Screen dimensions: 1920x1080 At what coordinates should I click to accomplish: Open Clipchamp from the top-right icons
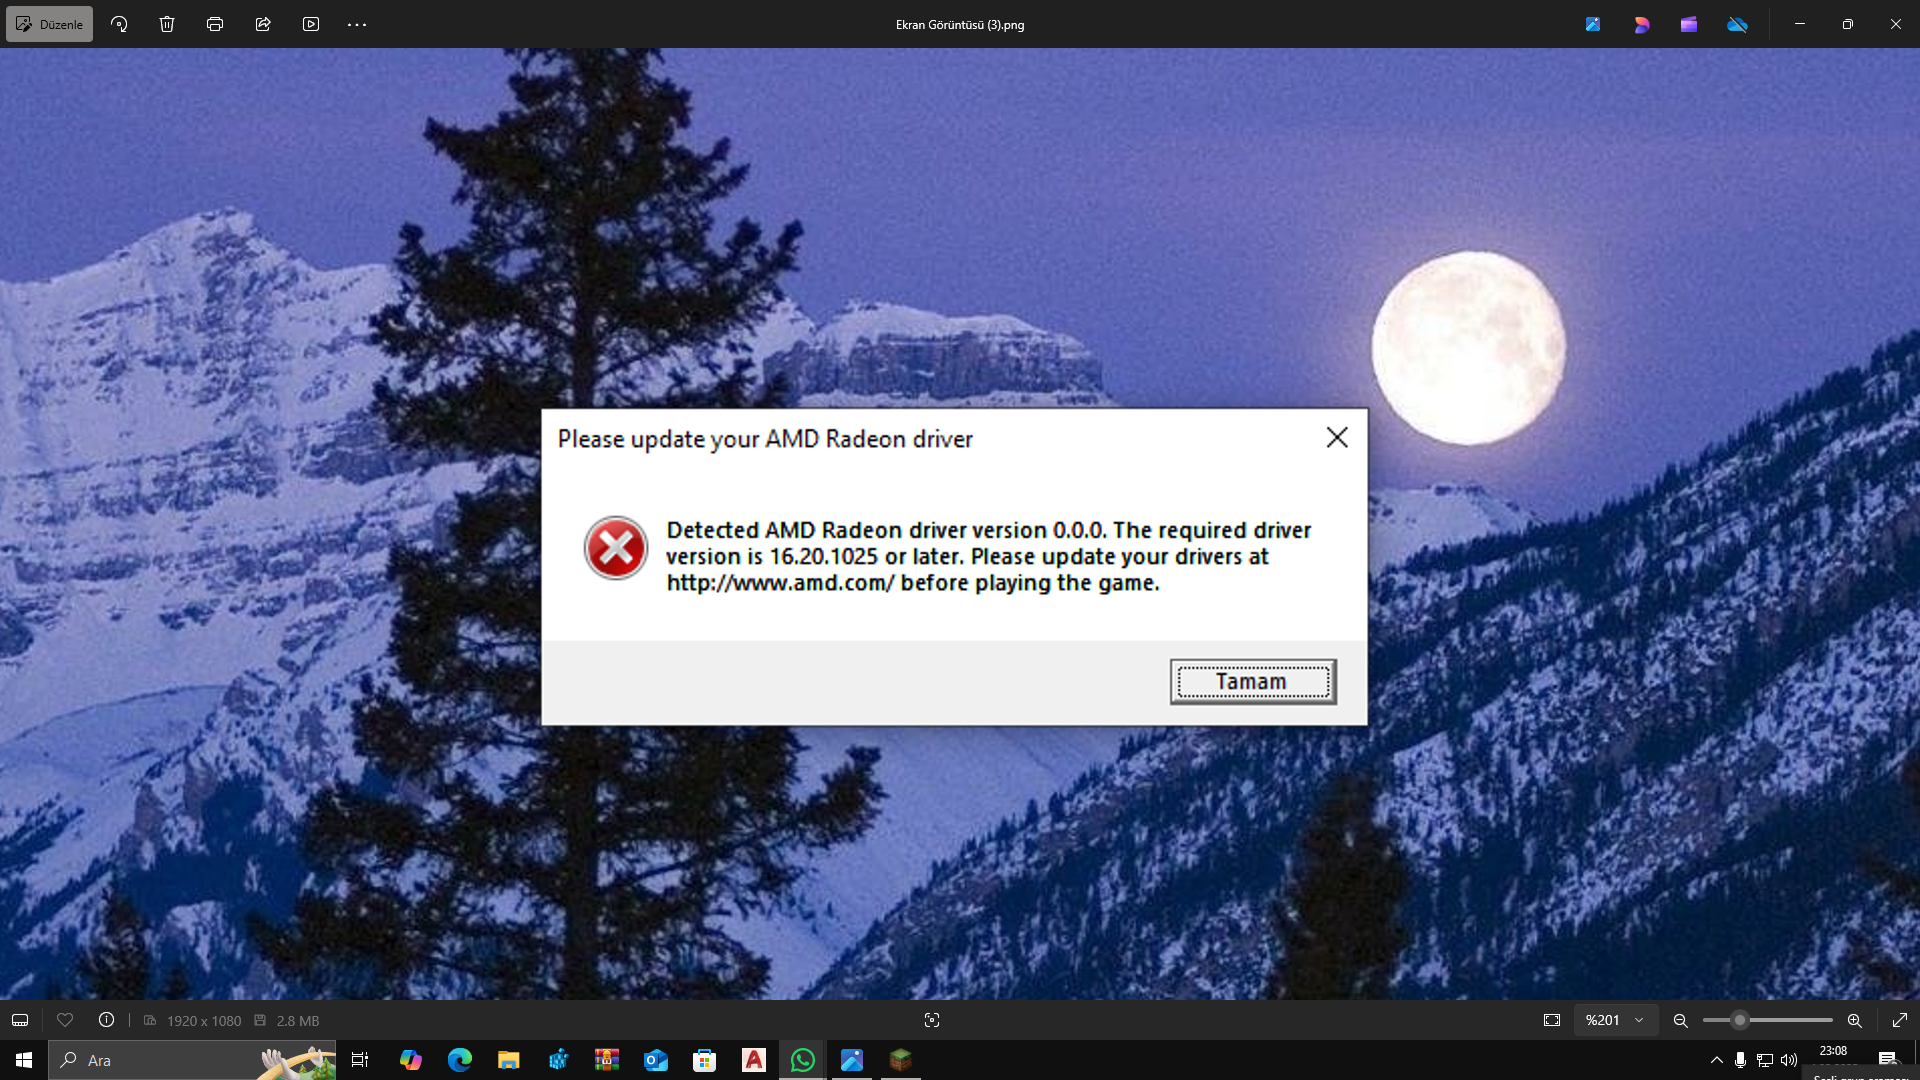click(x=1689, y=24)
